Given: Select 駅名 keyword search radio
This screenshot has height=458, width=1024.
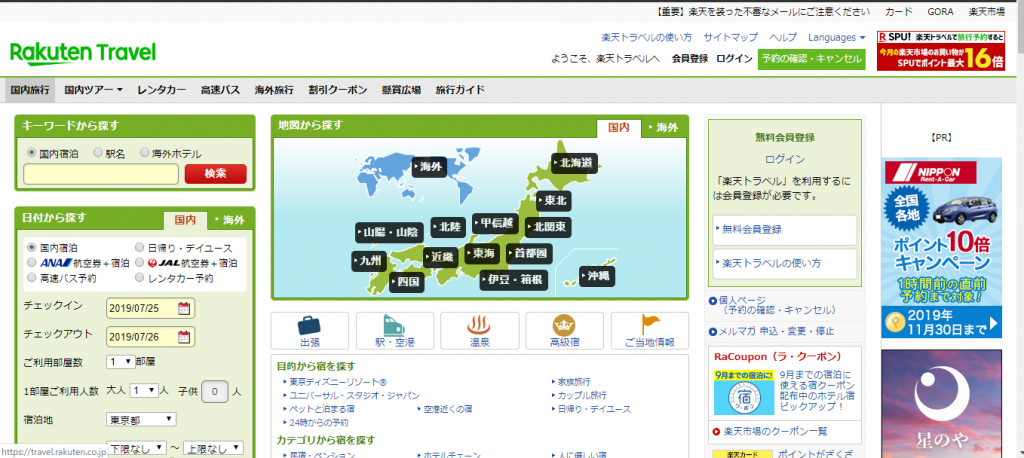Looking at the screenshot, I should (98, 153).
